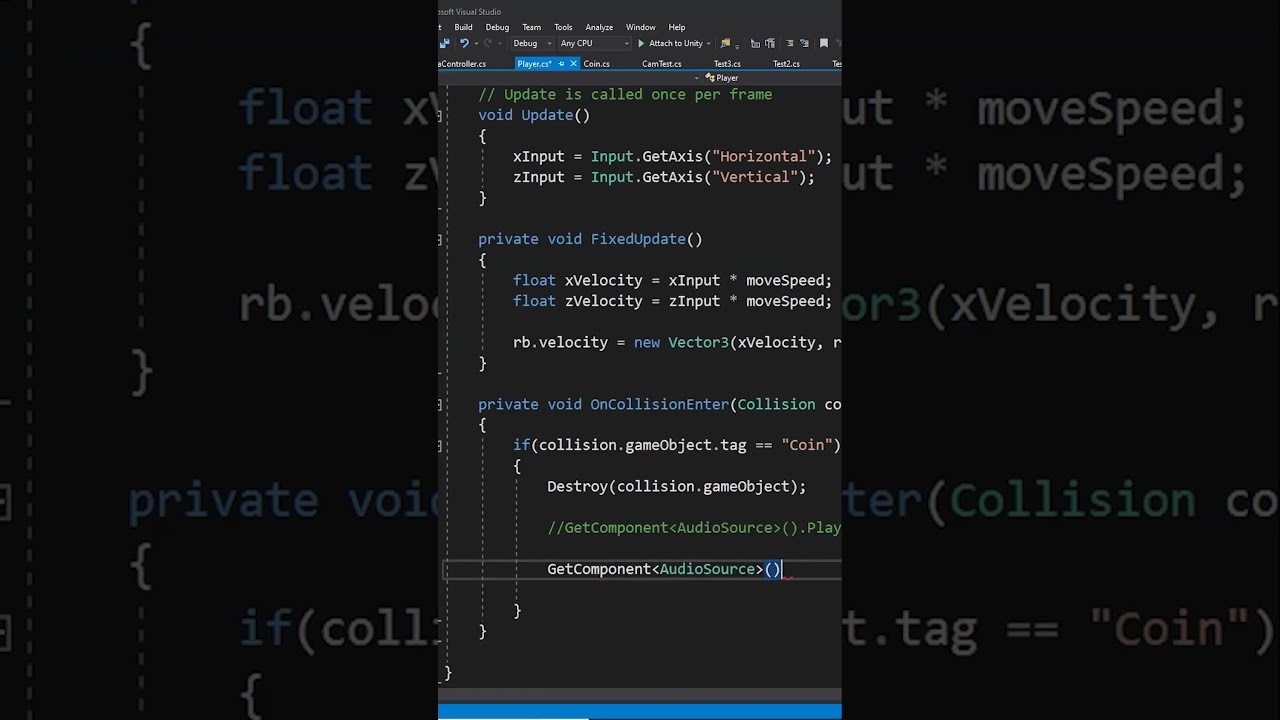Open the Team menu

531,27
